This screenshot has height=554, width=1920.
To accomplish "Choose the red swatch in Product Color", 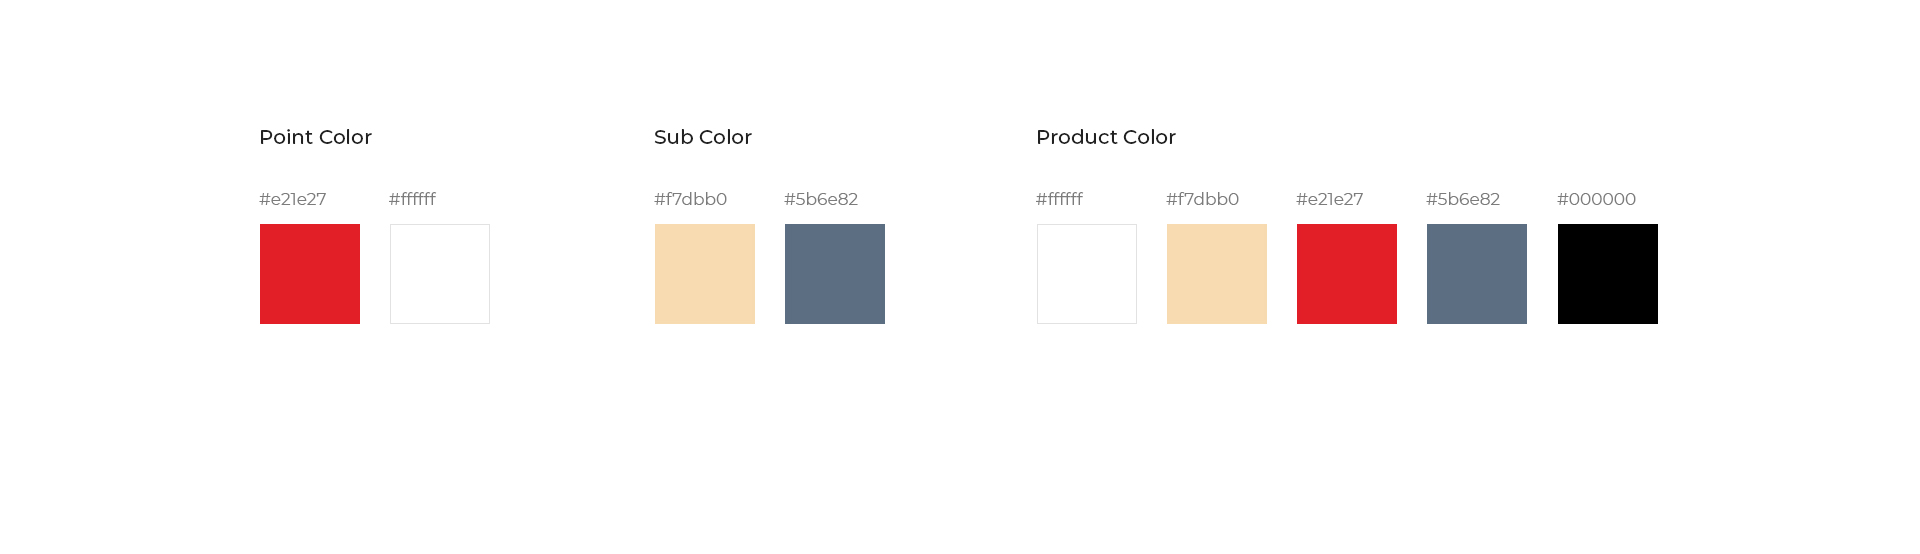I will click(1347, 274).
